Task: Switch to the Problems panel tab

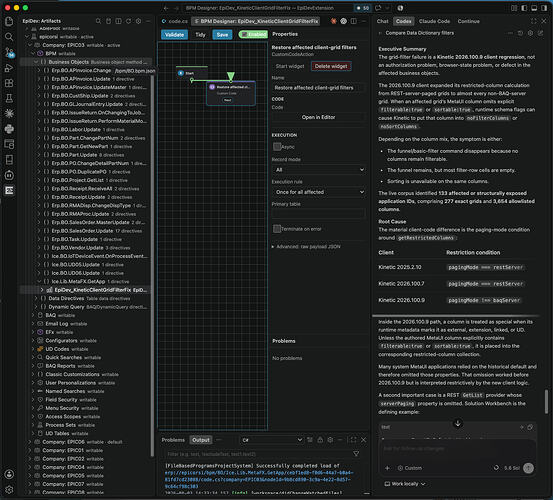Action: coord(173,440)
